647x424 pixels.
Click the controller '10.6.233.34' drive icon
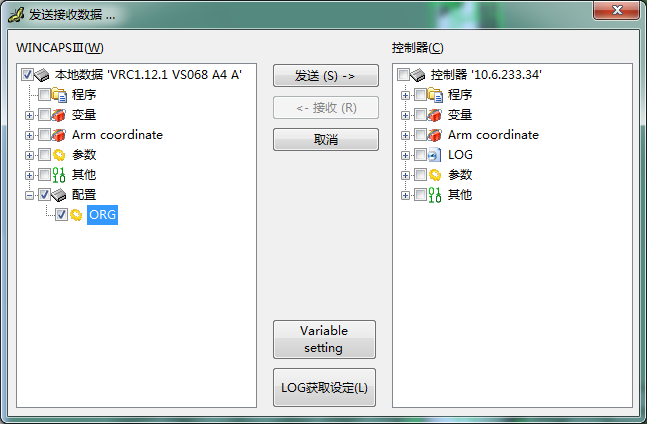click(x=418, y=75)
